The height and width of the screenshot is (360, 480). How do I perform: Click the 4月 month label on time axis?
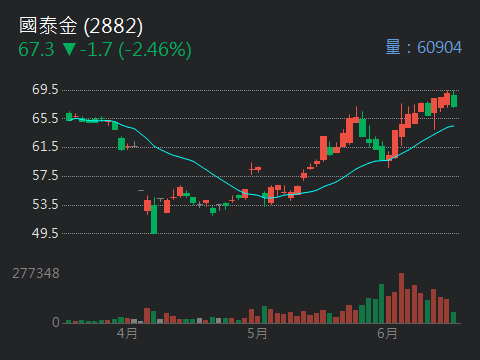(127, 333)
